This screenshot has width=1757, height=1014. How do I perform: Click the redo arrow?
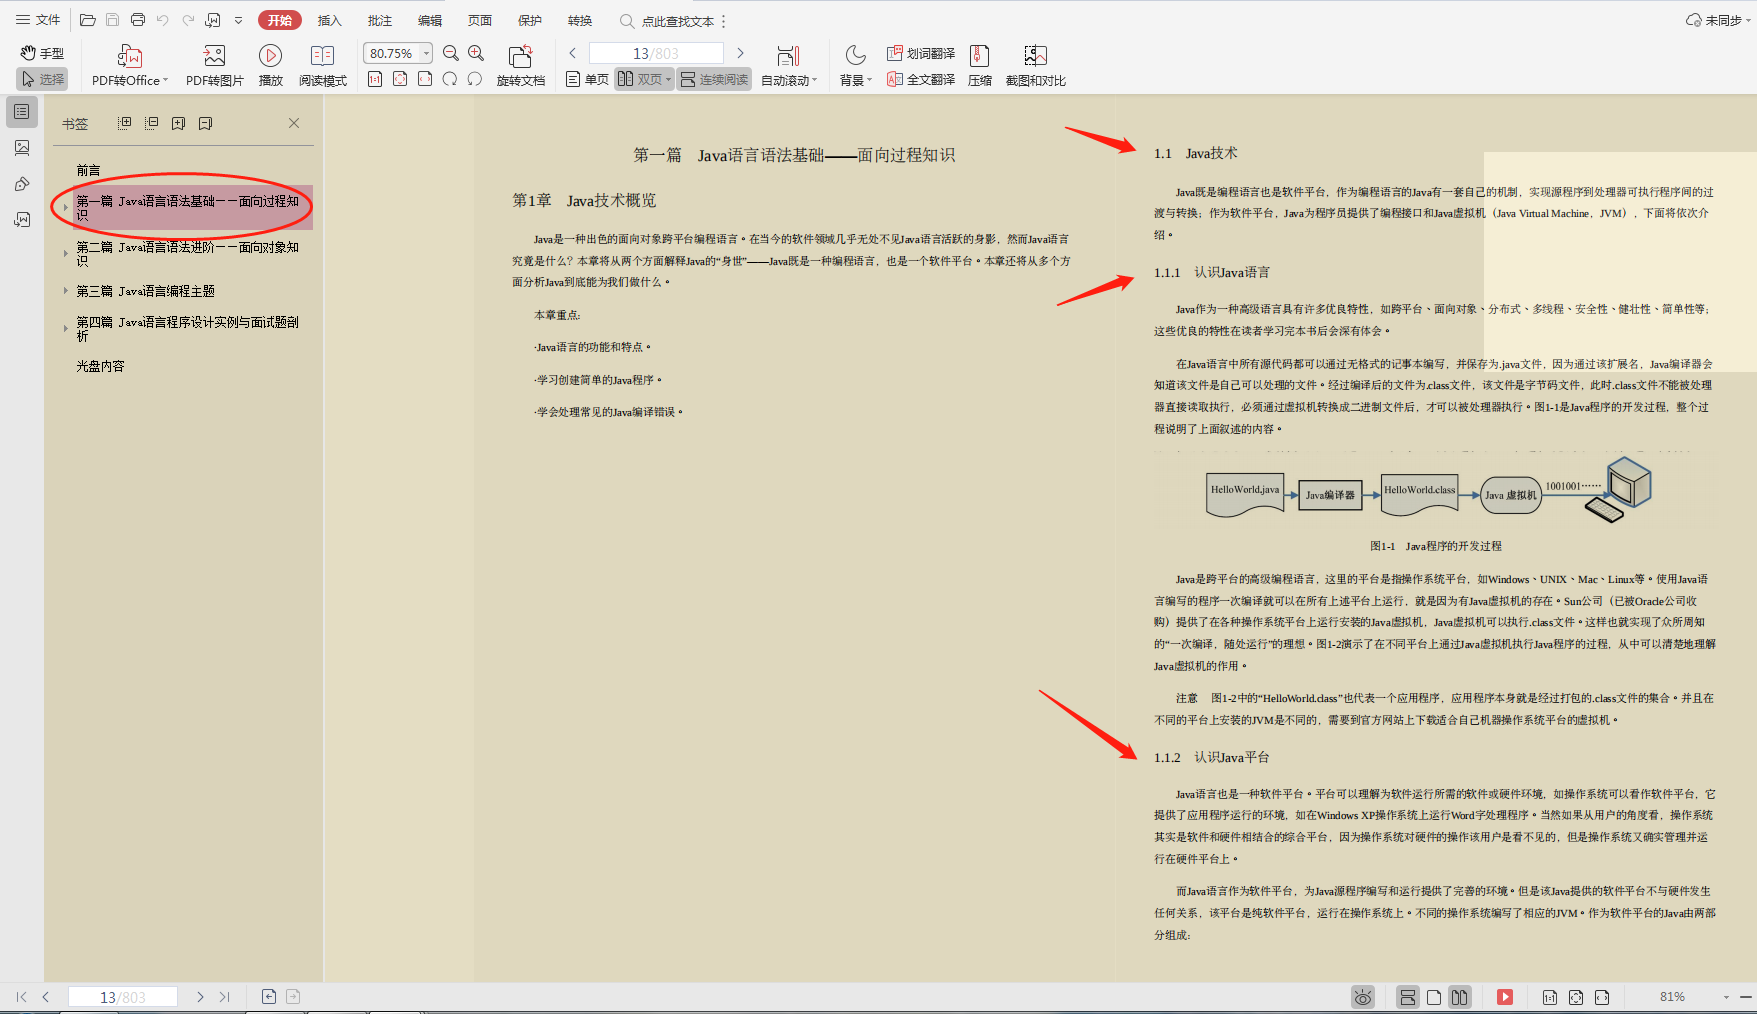[x=188, y=20]
